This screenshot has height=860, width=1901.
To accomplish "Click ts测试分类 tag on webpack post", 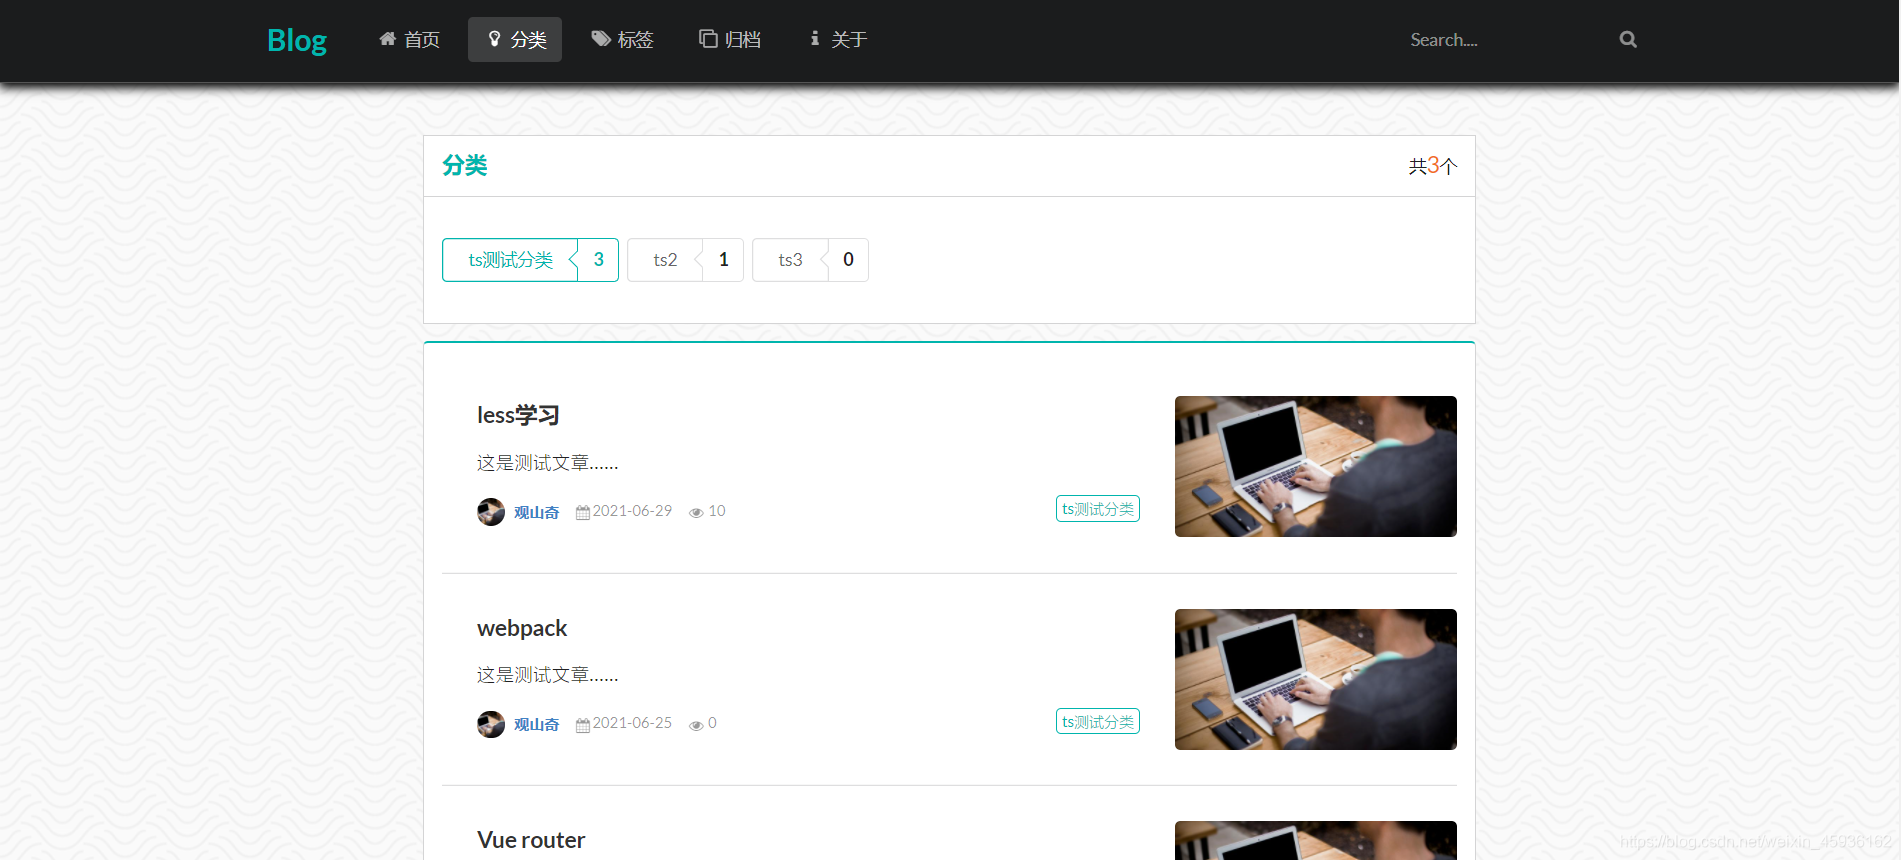I will 1098,721.
